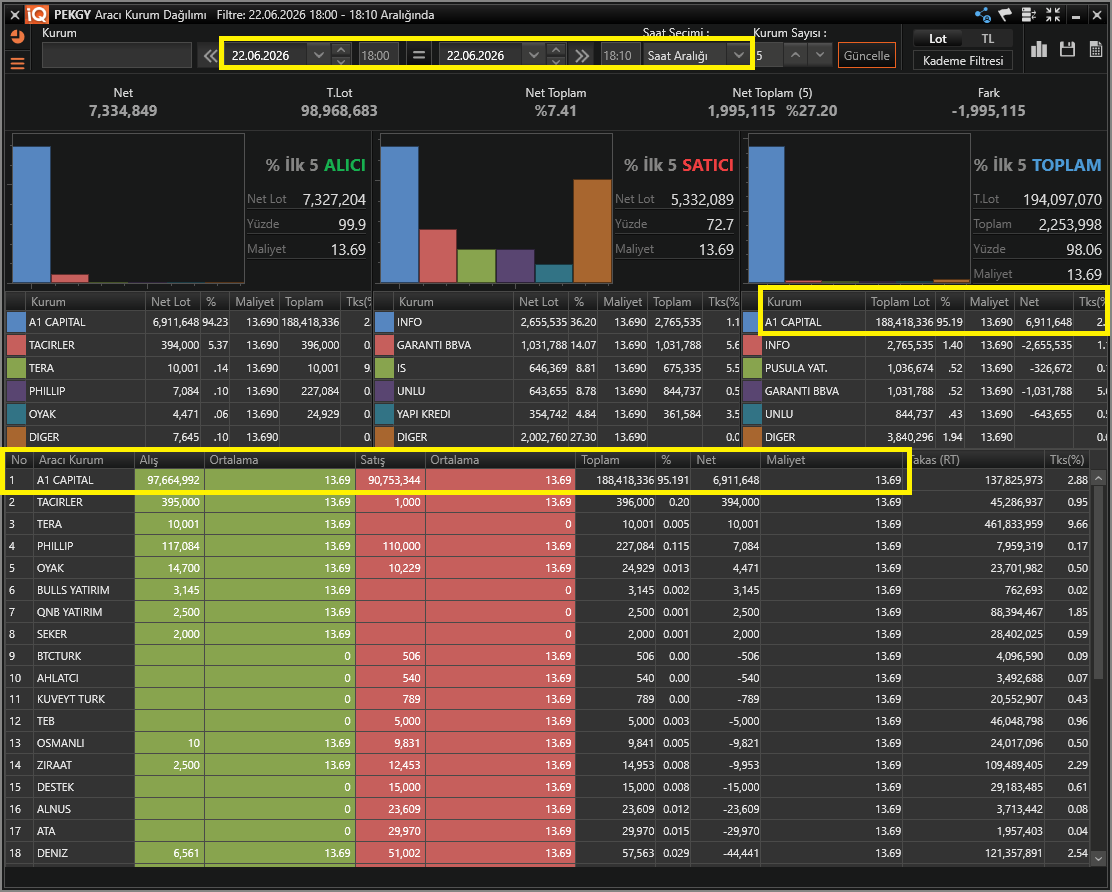The width and height of the screenshot is (1112, 892).
Task: Click the equals sign between the dates
Action: (419, 55)
